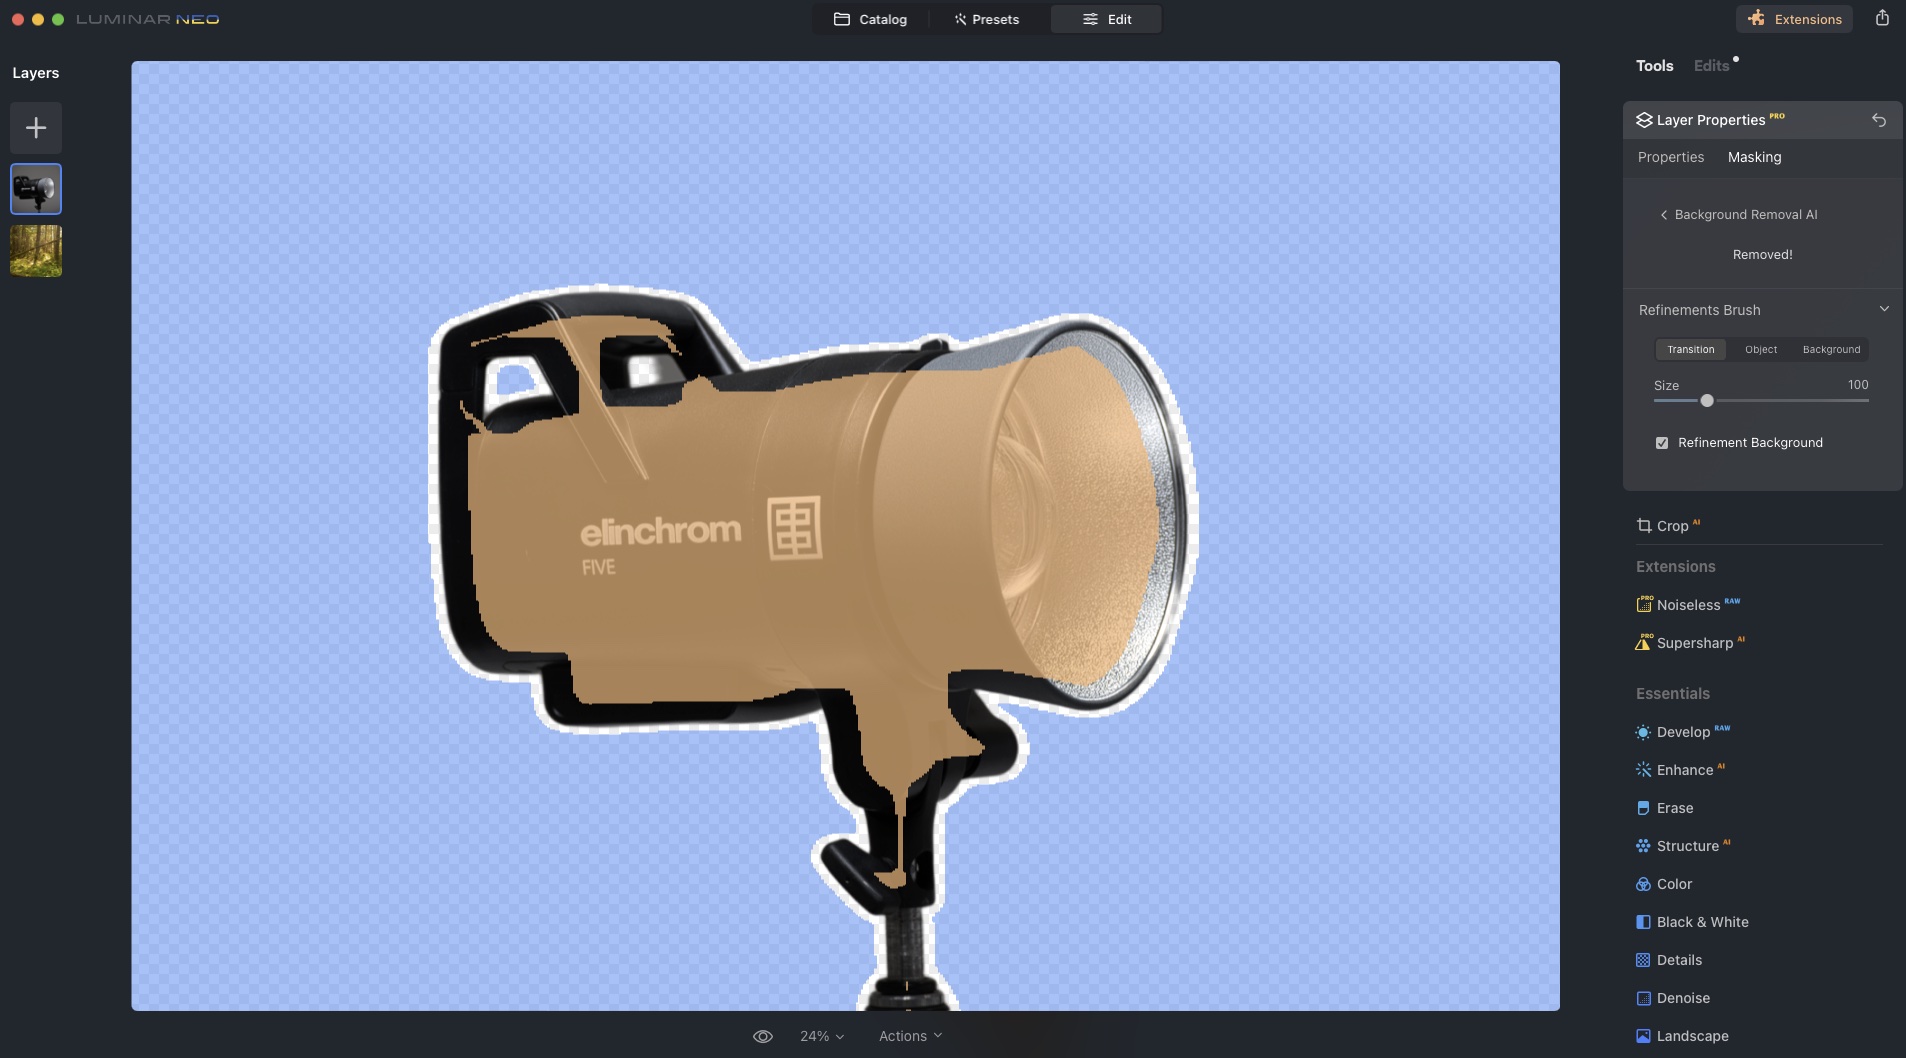The width and height of the screenshot is (1906, 1058).
Task: Open the Develop tool
Action: tap(1683, 732)
